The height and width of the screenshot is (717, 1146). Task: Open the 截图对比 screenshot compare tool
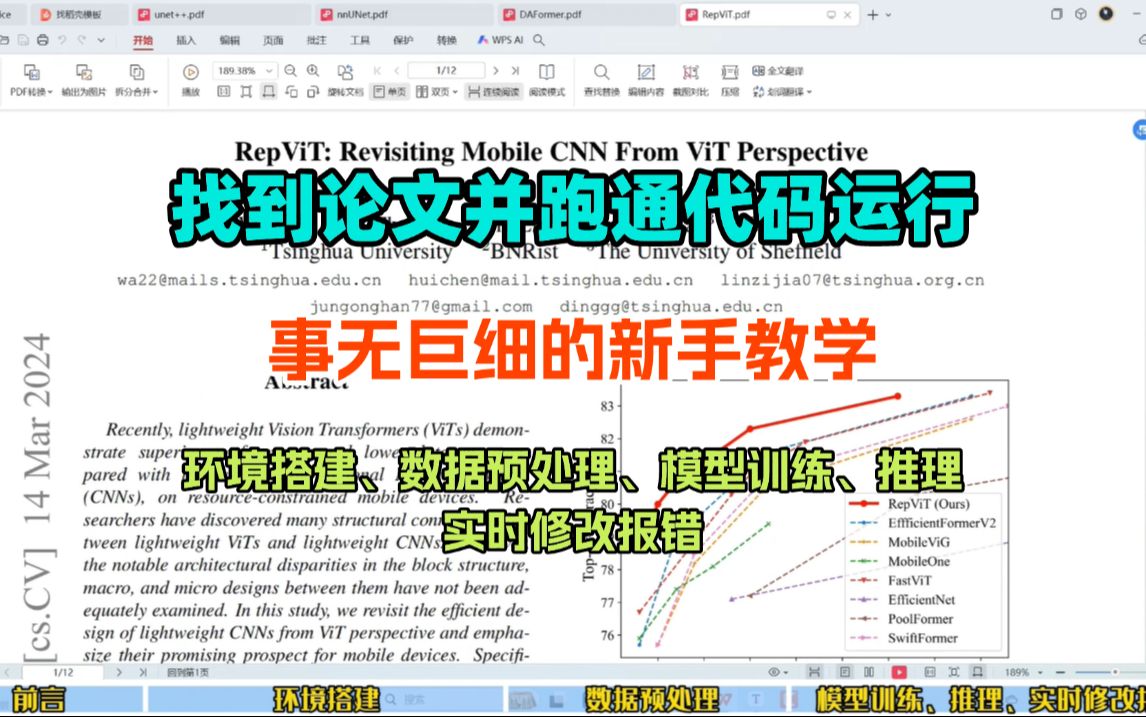[691, 80]
